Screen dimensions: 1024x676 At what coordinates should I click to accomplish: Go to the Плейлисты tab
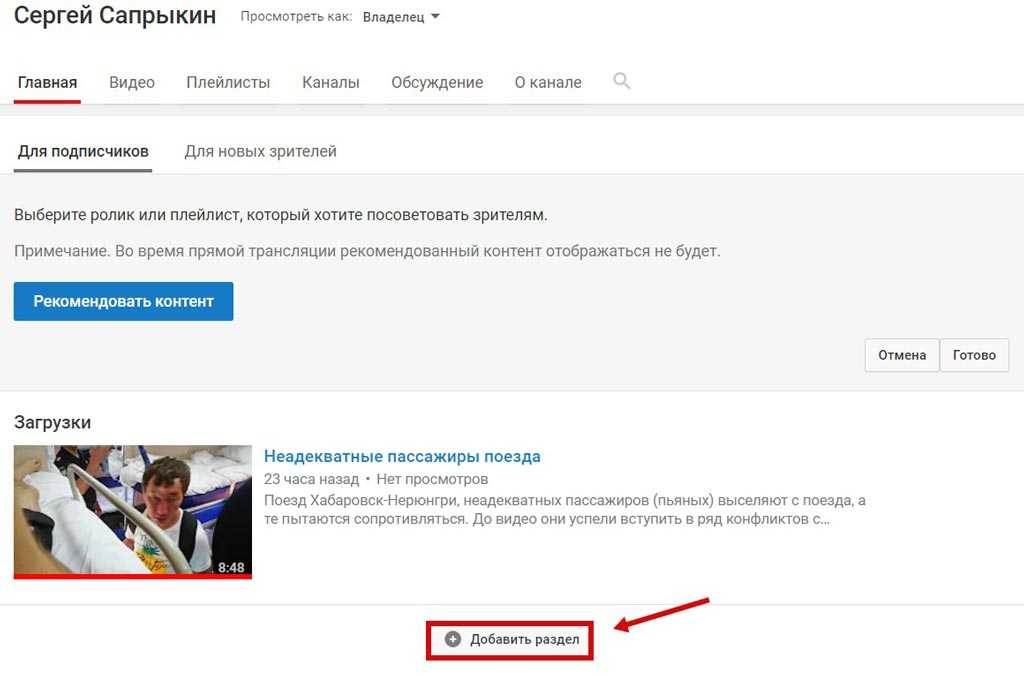228,83
